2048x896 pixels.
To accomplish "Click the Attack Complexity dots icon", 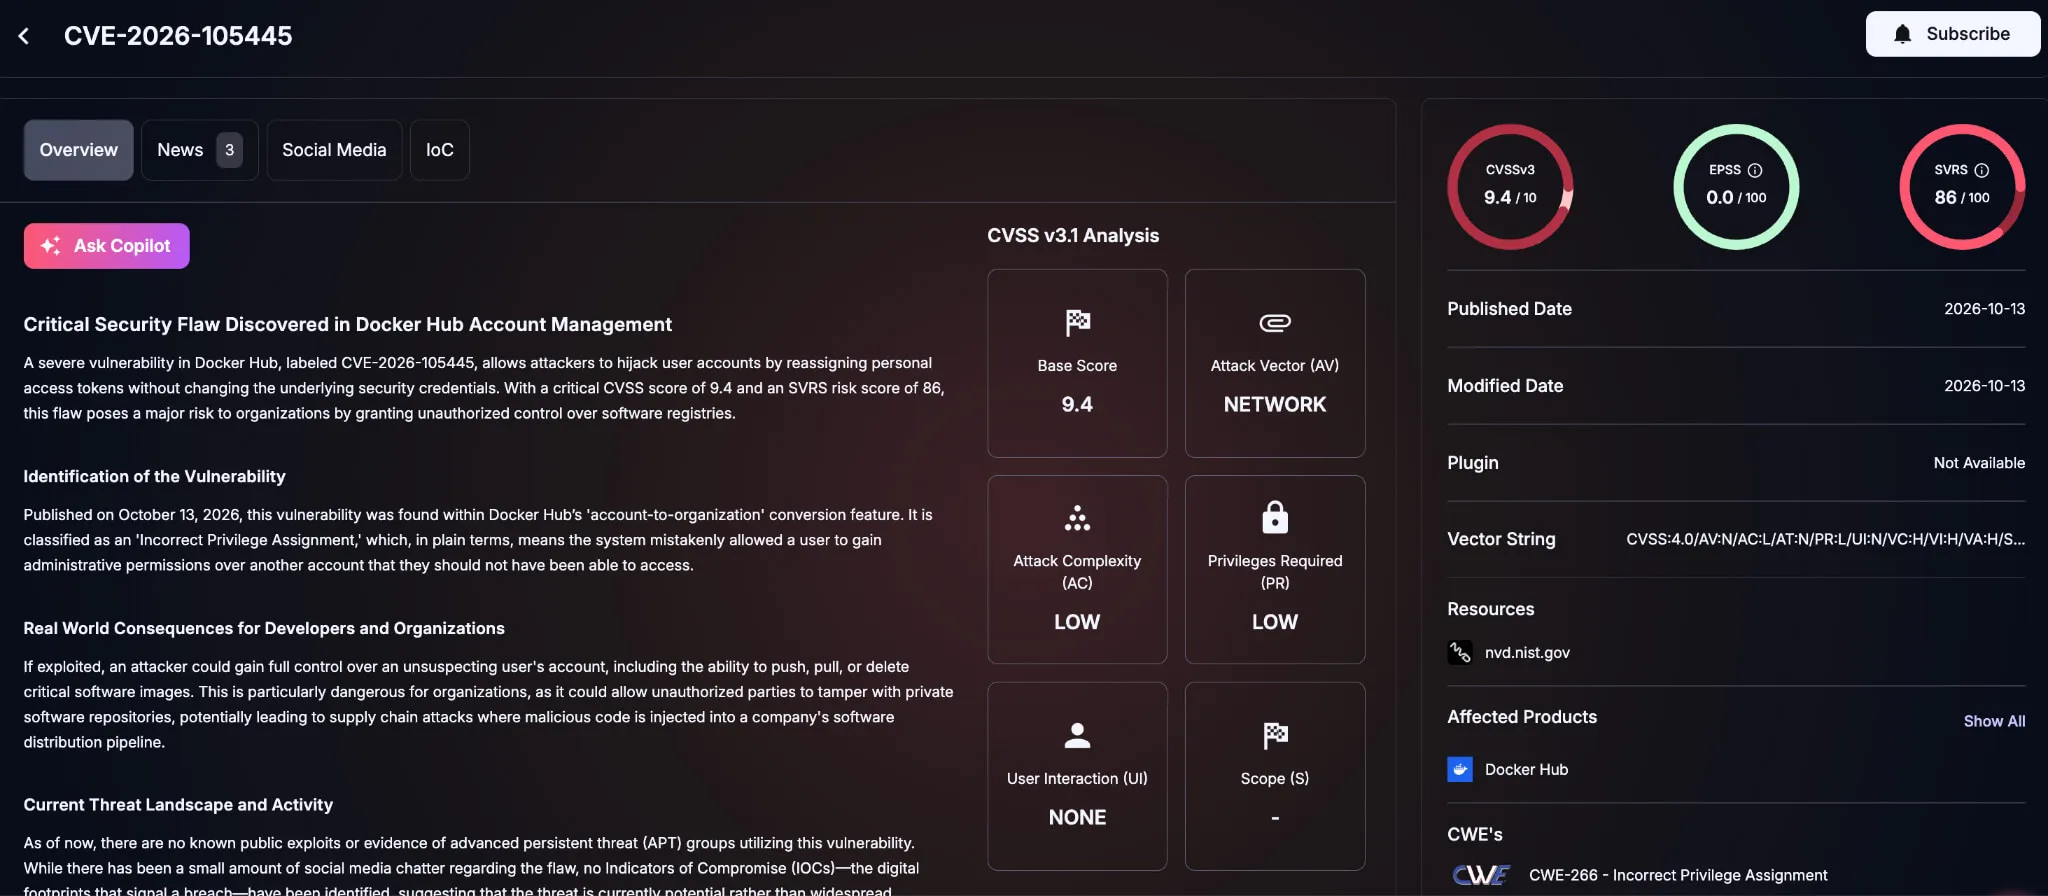I will pyautogui.click(x=1077, y=518).
